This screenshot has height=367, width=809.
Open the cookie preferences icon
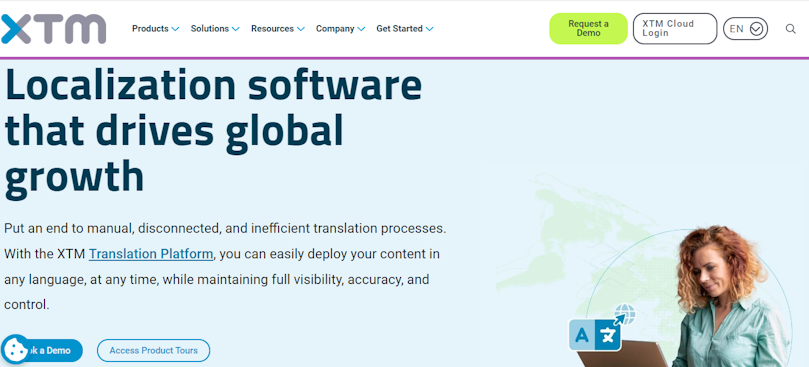15,349
